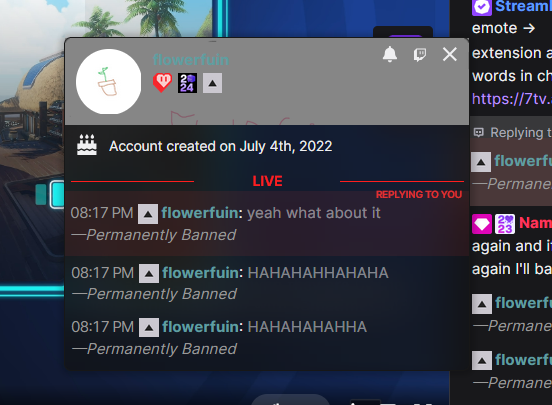Close the flowerfuin user card

[450, 55]
